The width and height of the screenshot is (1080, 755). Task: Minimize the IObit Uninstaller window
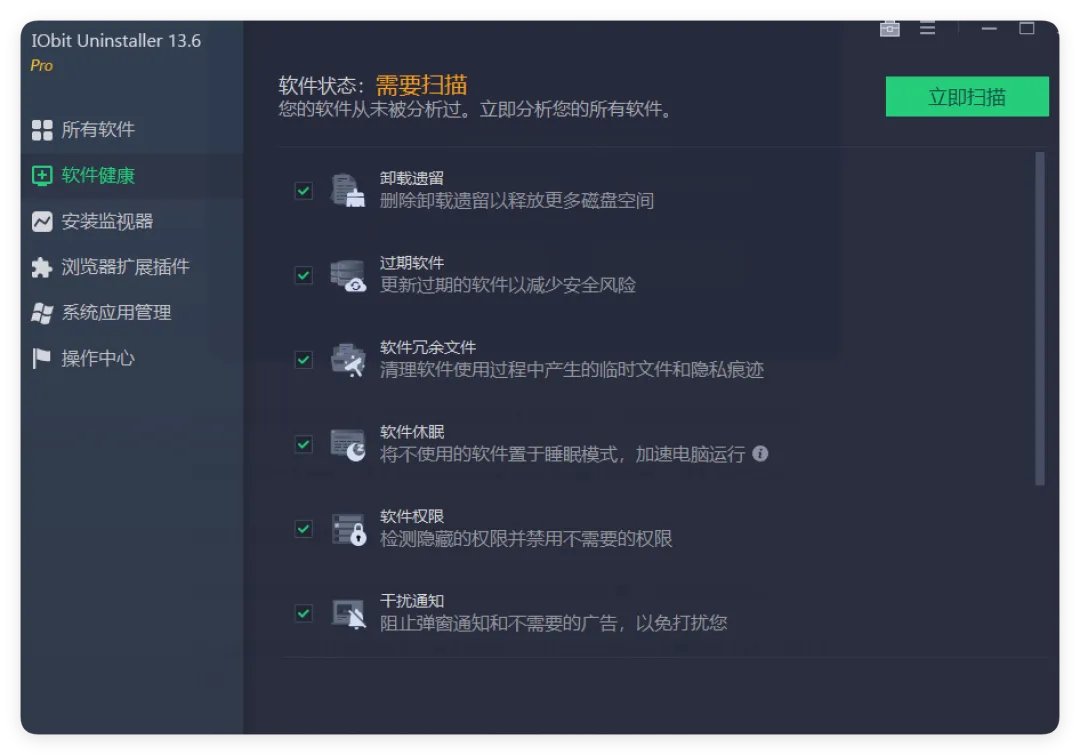(990, 28)
